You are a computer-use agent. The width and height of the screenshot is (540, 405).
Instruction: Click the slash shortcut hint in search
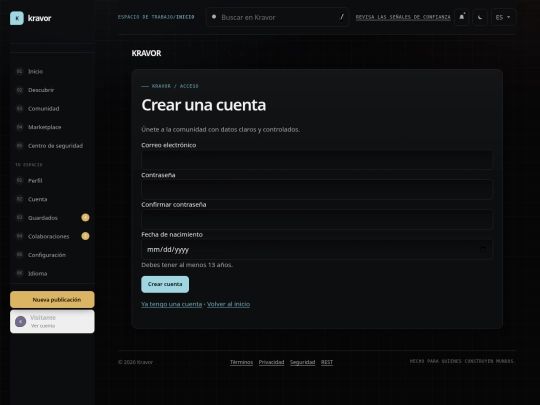342,17
